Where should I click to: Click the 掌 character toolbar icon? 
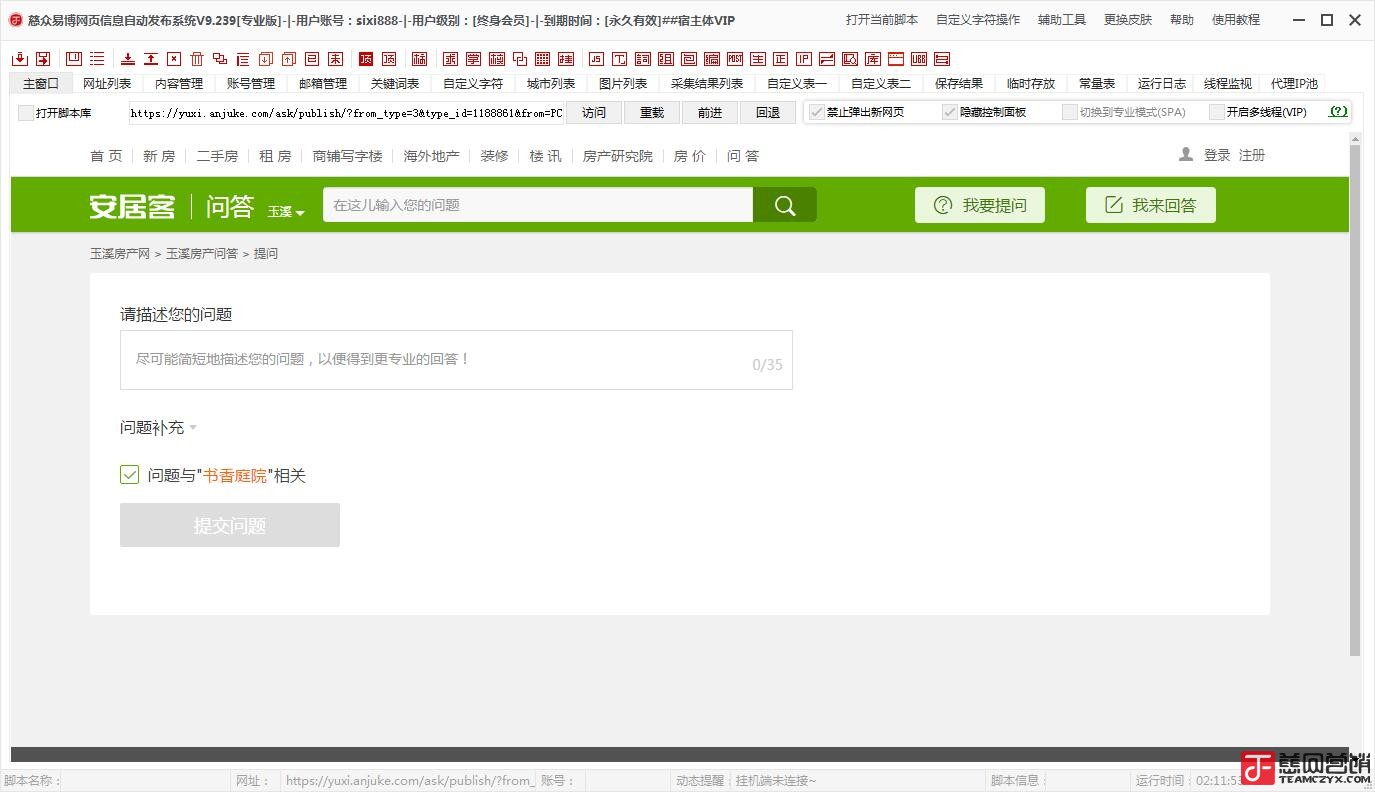(x=473, y=59)
